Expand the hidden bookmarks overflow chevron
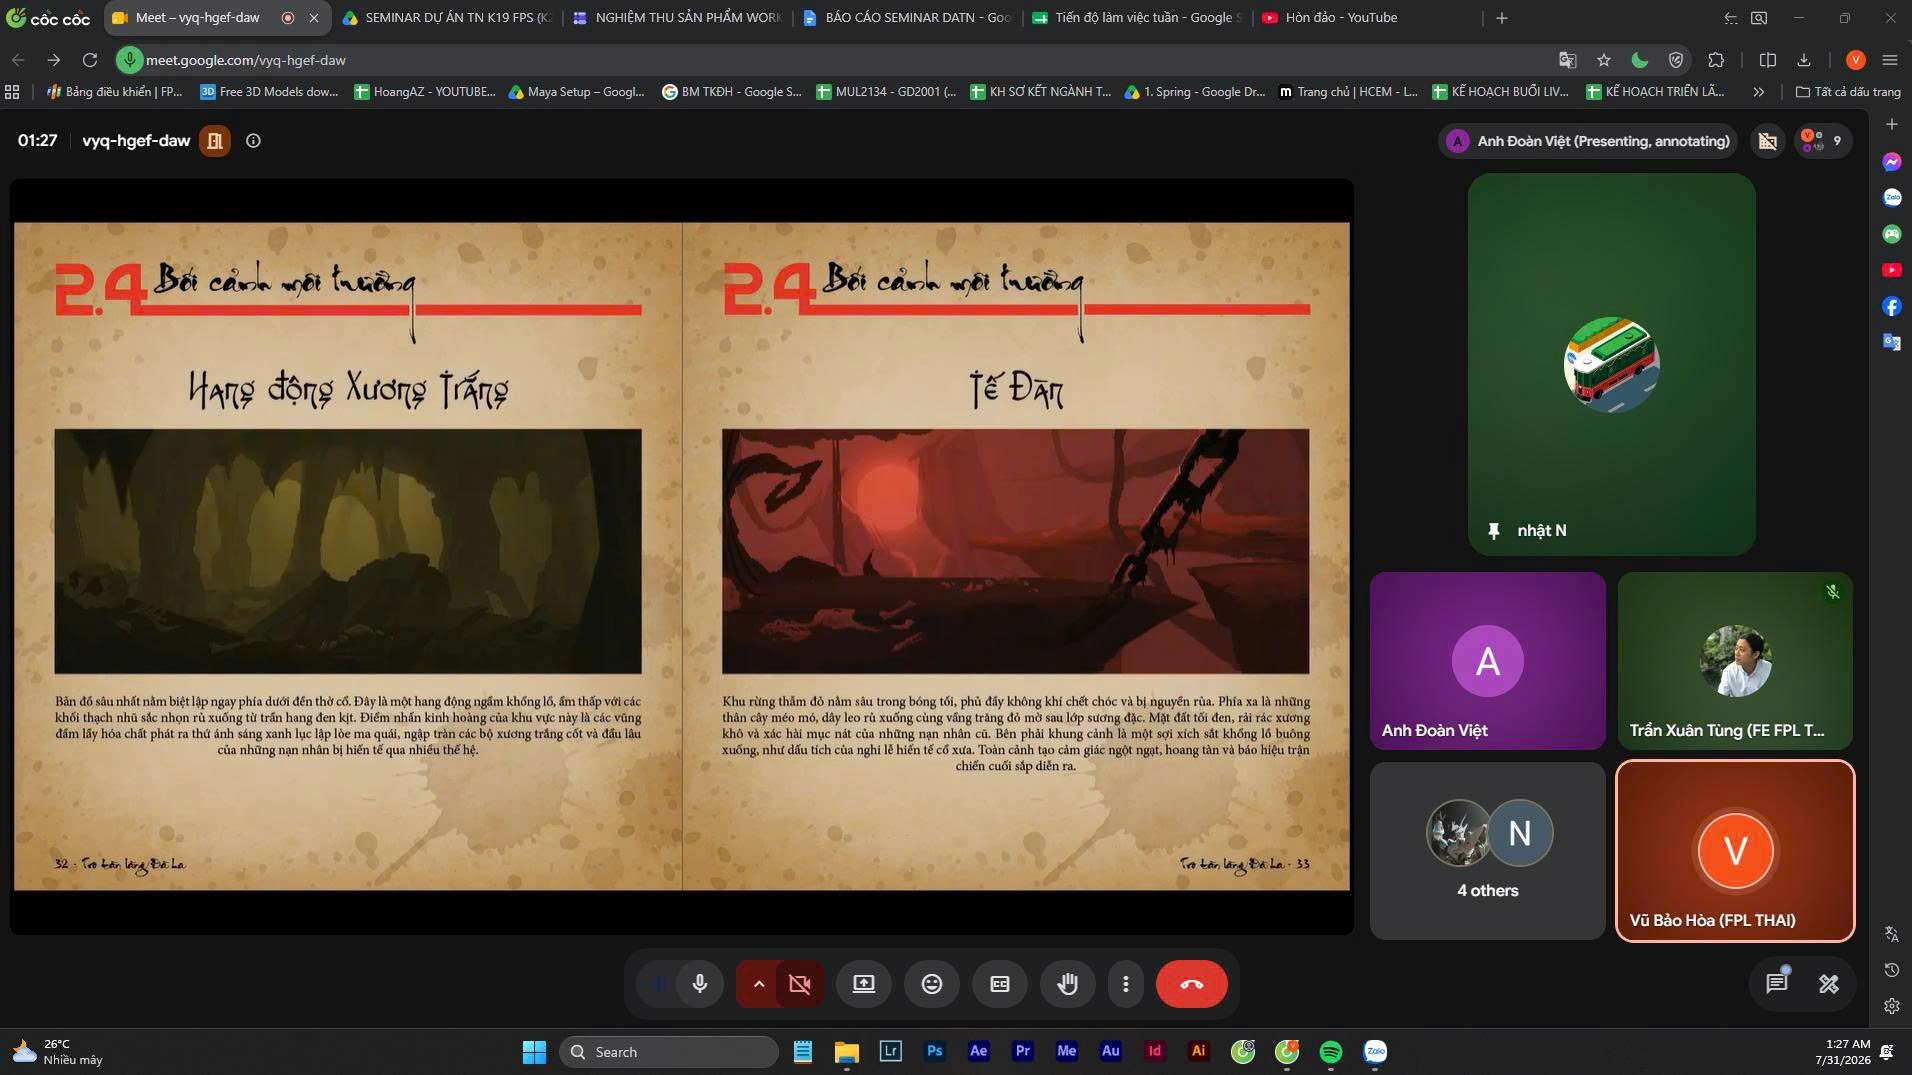Viewport: 1912px width, 1075px height. (1758, 92)
